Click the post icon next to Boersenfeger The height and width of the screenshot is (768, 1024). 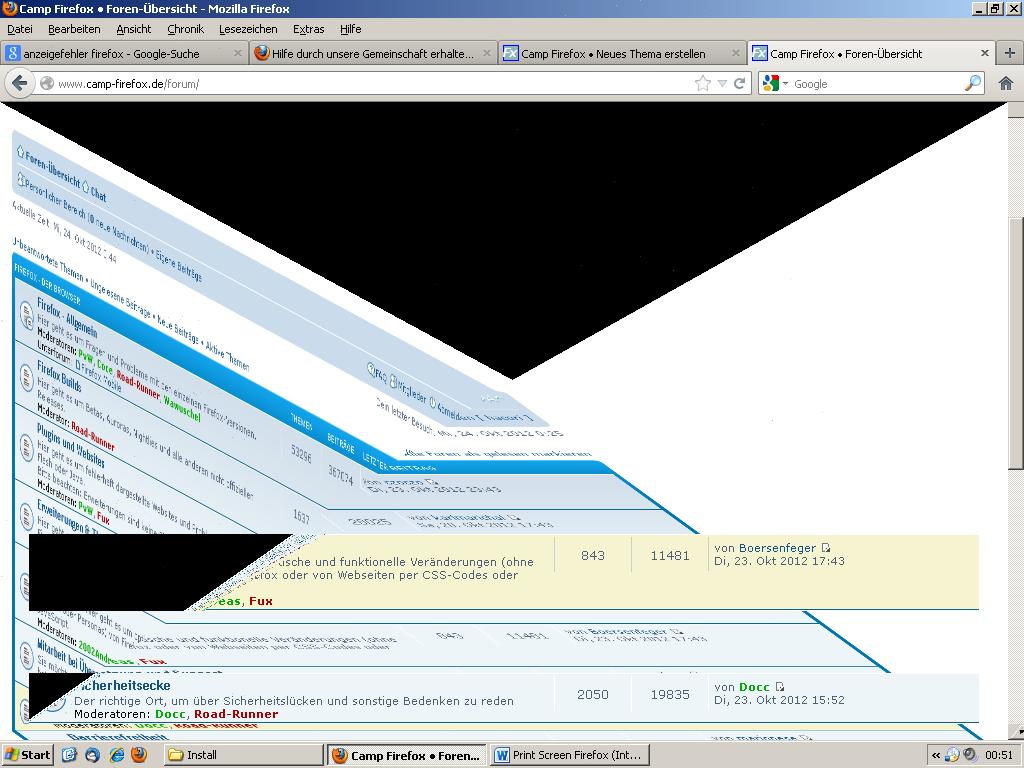click(x=825, y=548)
